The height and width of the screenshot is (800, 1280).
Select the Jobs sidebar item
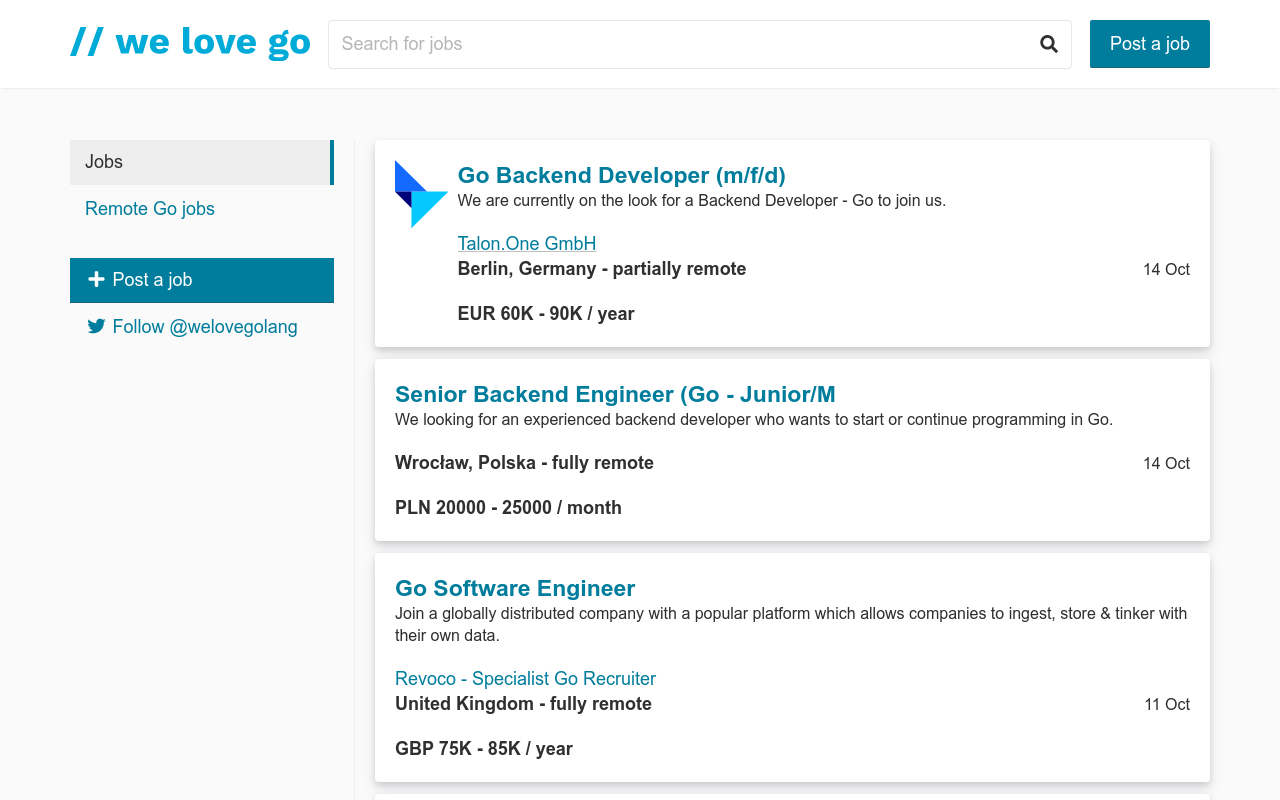[202, 162]
